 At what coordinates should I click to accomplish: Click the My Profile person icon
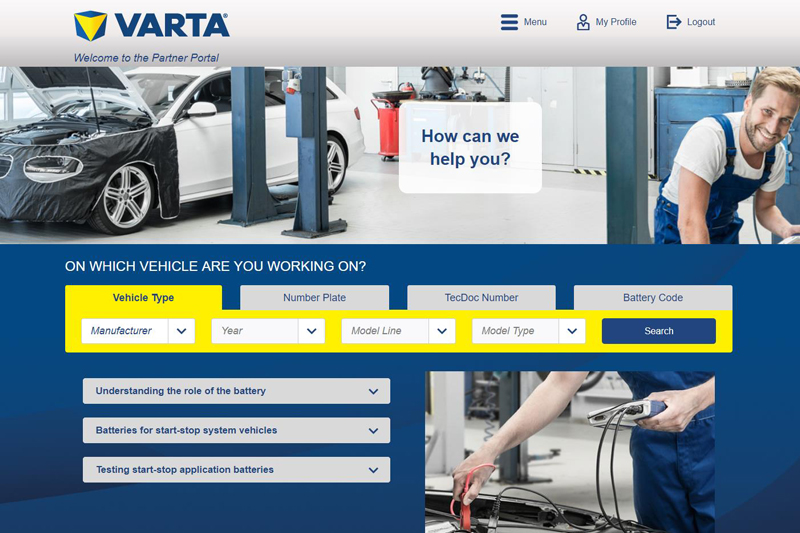[x=583, y=22]
